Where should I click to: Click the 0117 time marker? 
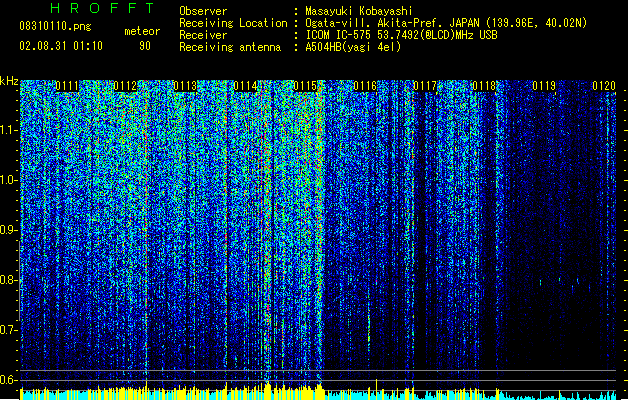point(425,86)
